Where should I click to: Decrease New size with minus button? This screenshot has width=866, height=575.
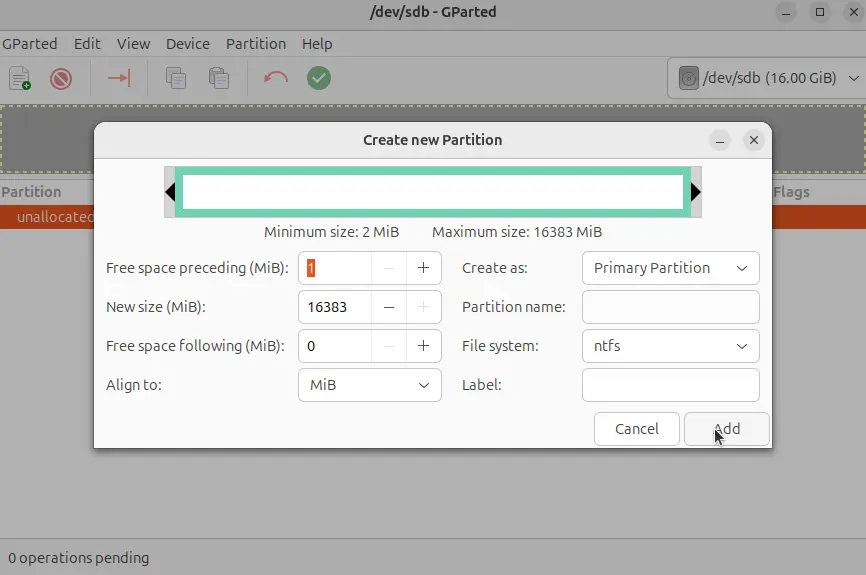tap(389, 307)
